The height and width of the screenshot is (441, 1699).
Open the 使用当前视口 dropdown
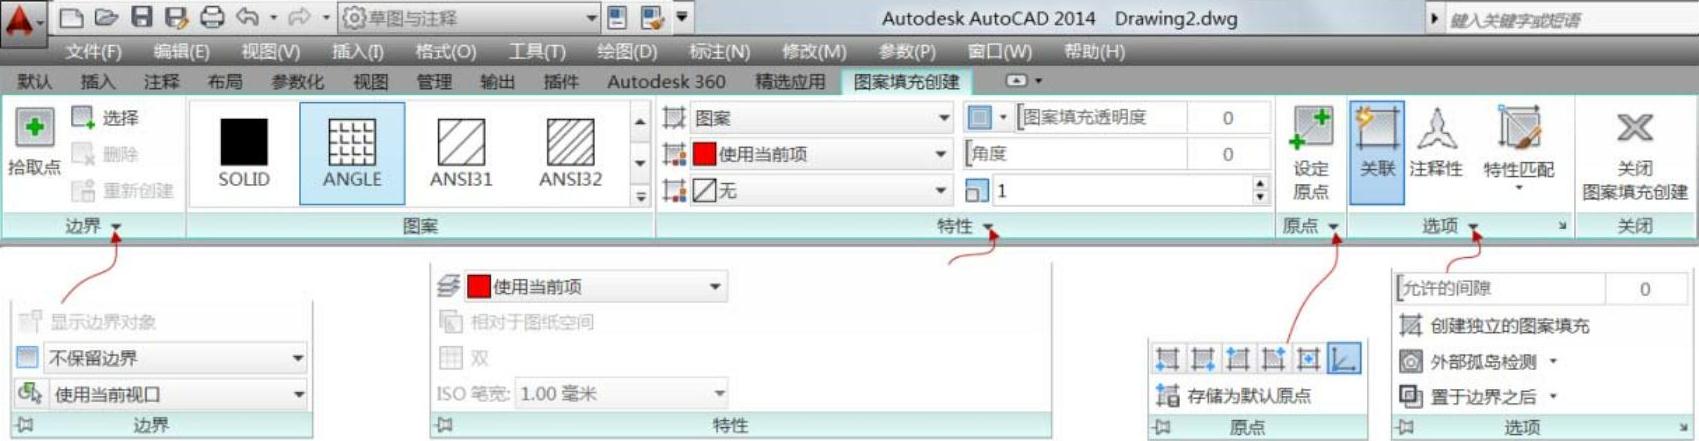176,394
